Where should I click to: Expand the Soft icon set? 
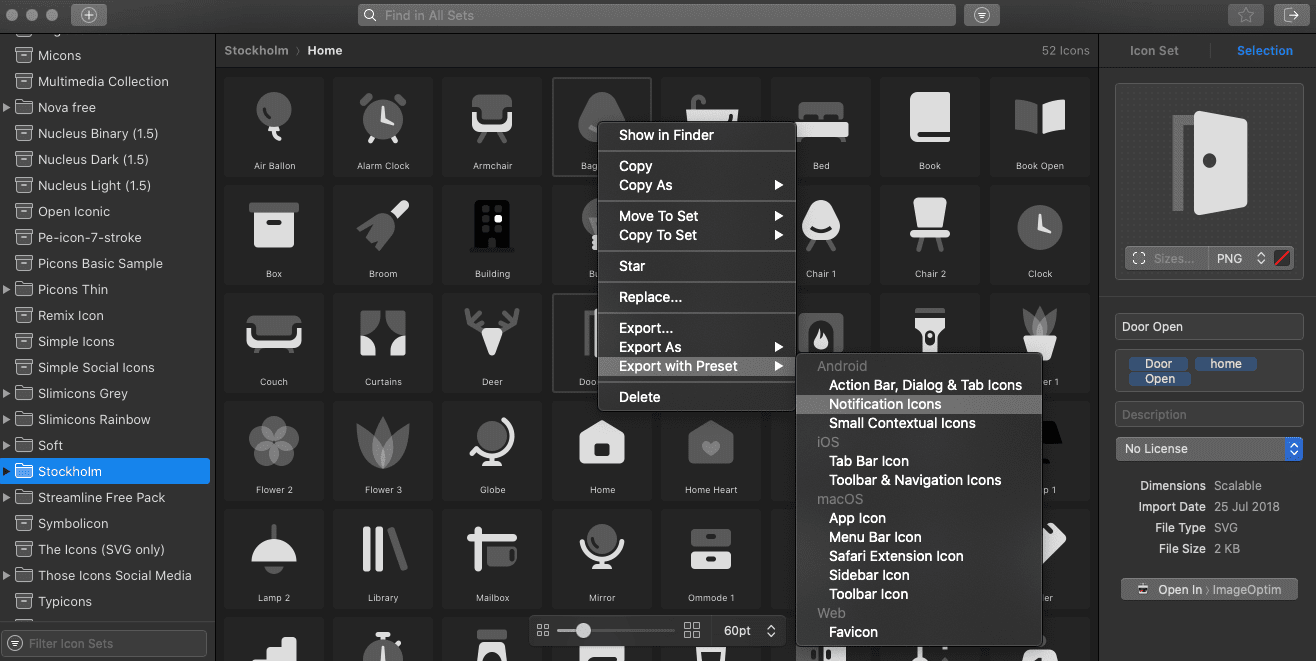click(7, 445)
